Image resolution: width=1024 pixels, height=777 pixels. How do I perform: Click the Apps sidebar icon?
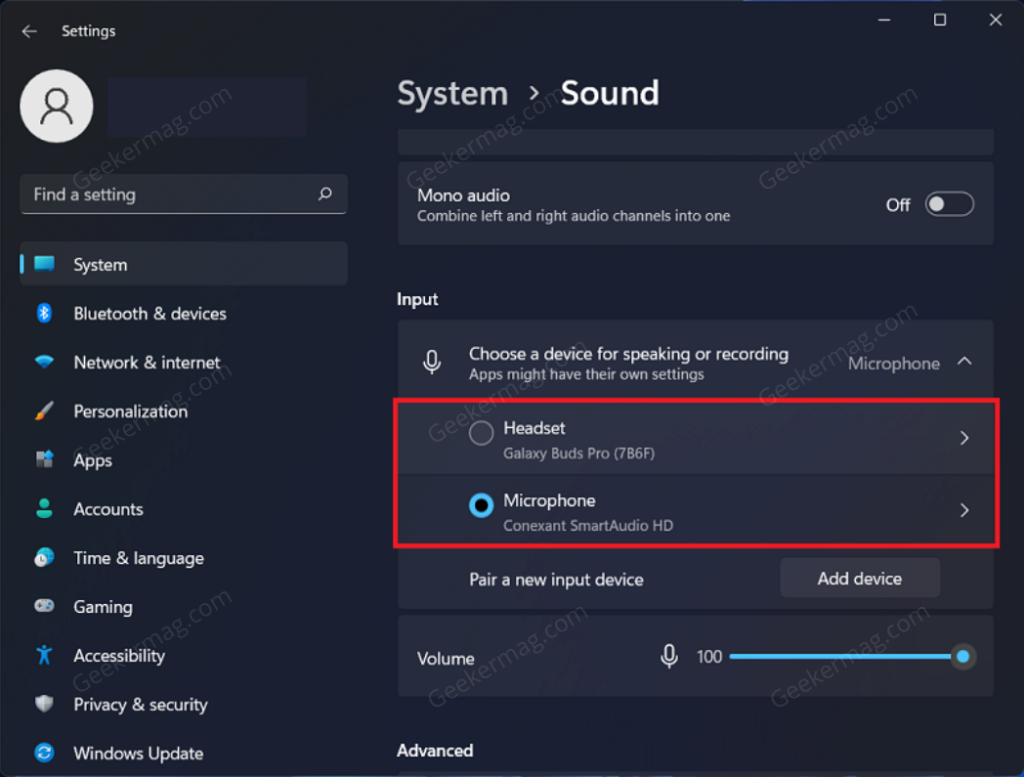44,460
